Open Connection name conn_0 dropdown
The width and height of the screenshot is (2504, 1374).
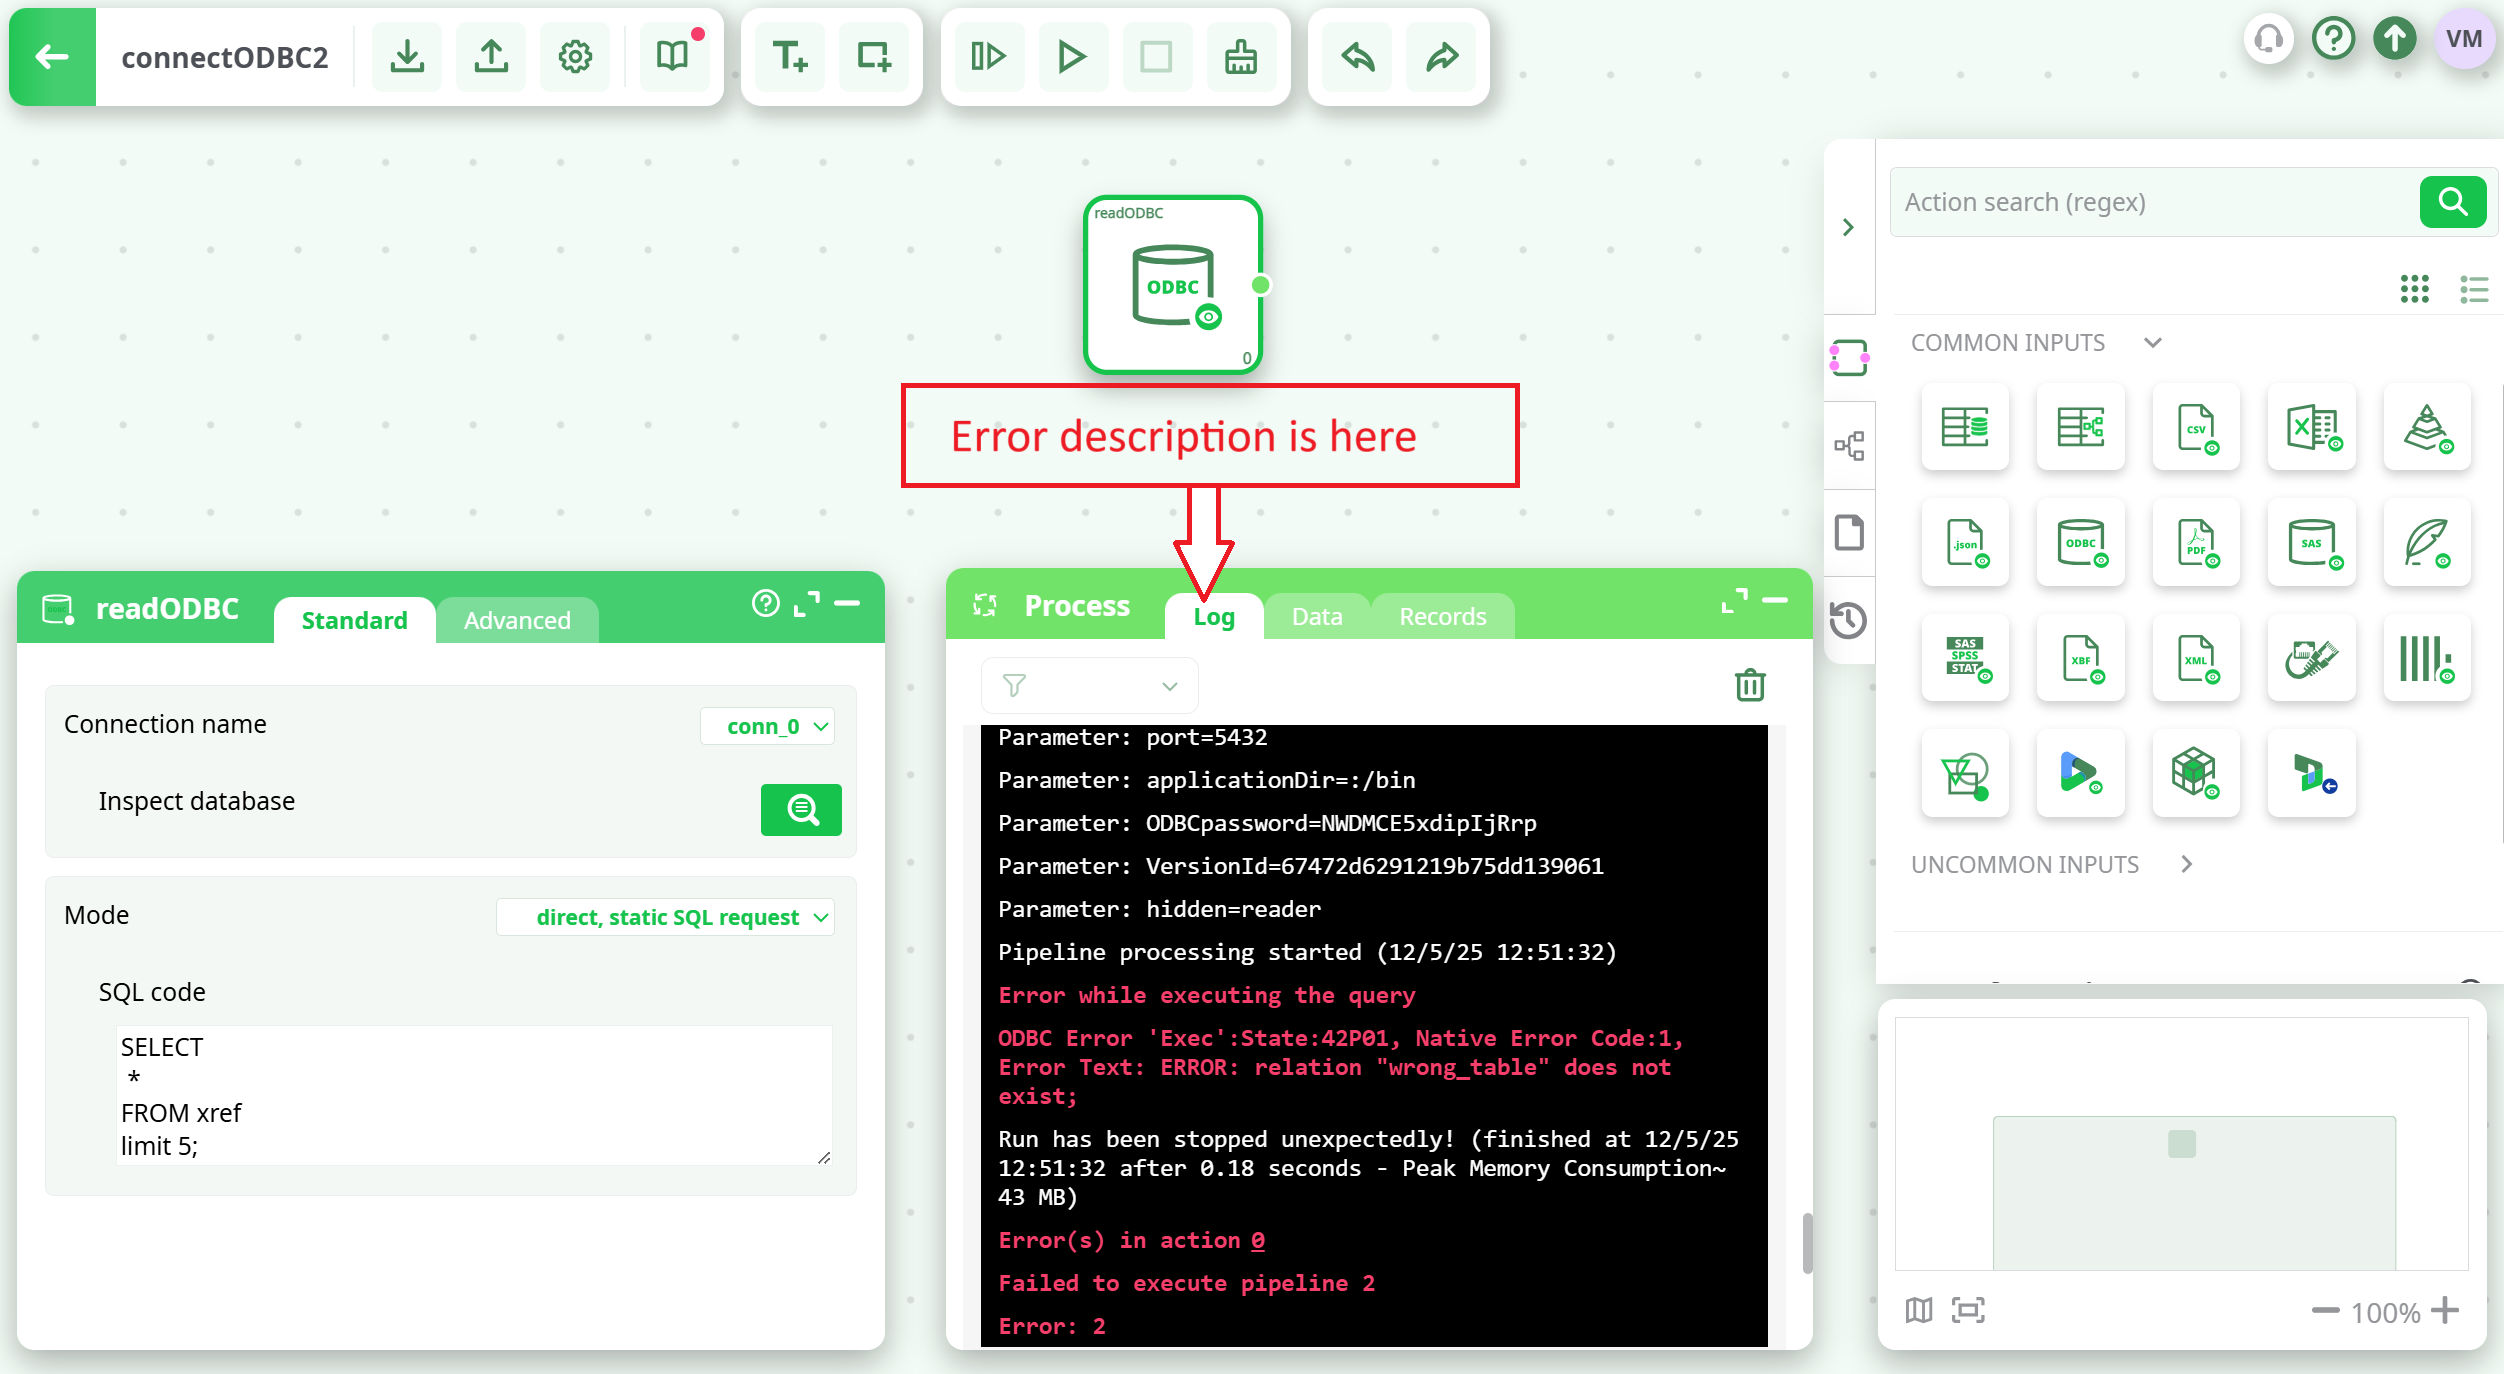[x=767, y=726]
